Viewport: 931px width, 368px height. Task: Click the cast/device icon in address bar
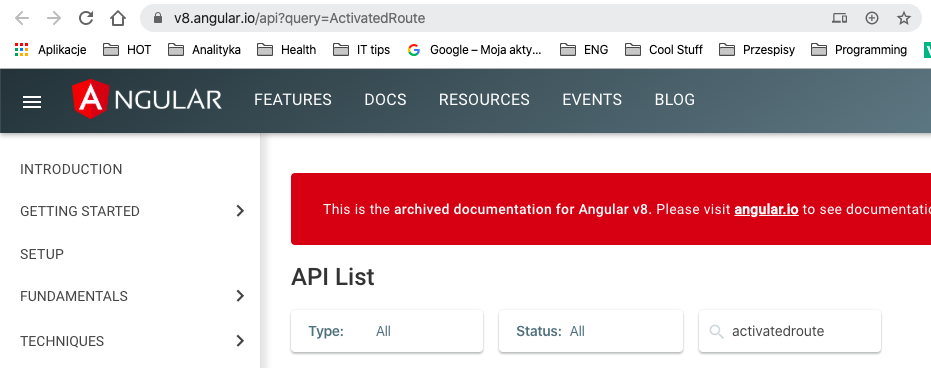[839, 18]
